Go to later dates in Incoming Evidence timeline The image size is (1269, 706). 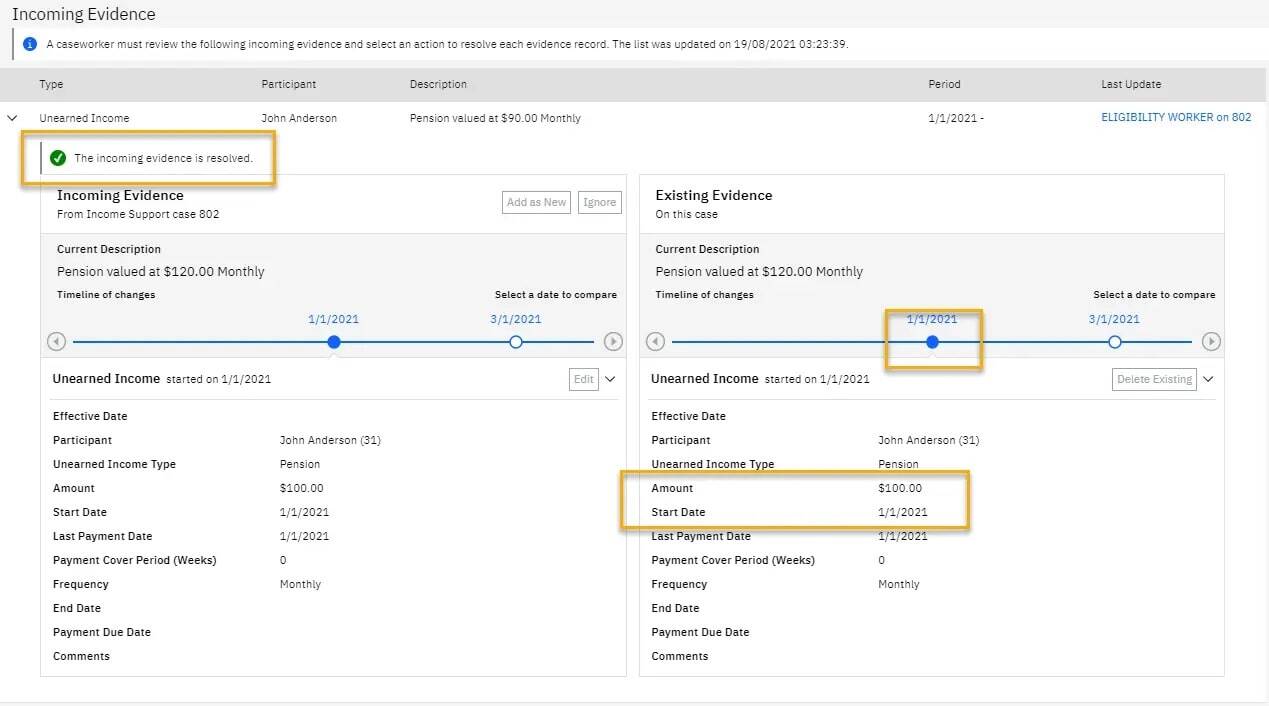pos(613,342)
